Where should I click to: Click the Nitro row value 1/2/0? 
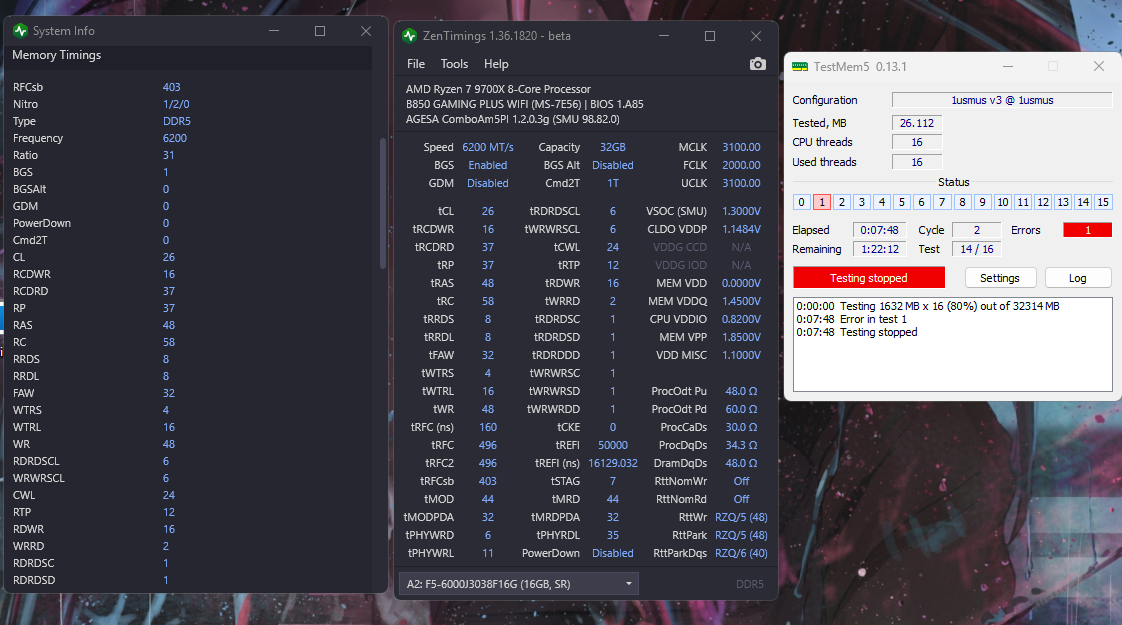(x=176, y=104)
